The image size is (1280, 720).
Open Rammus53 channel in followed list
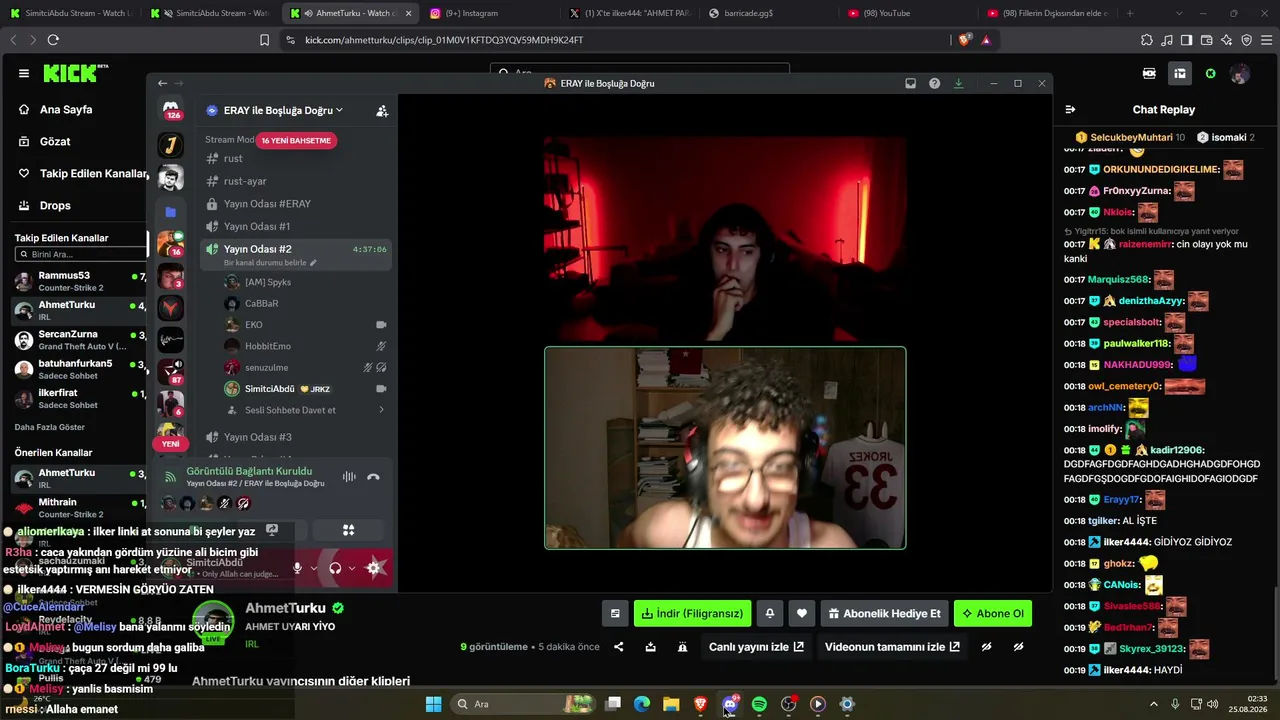click(80, 281)
